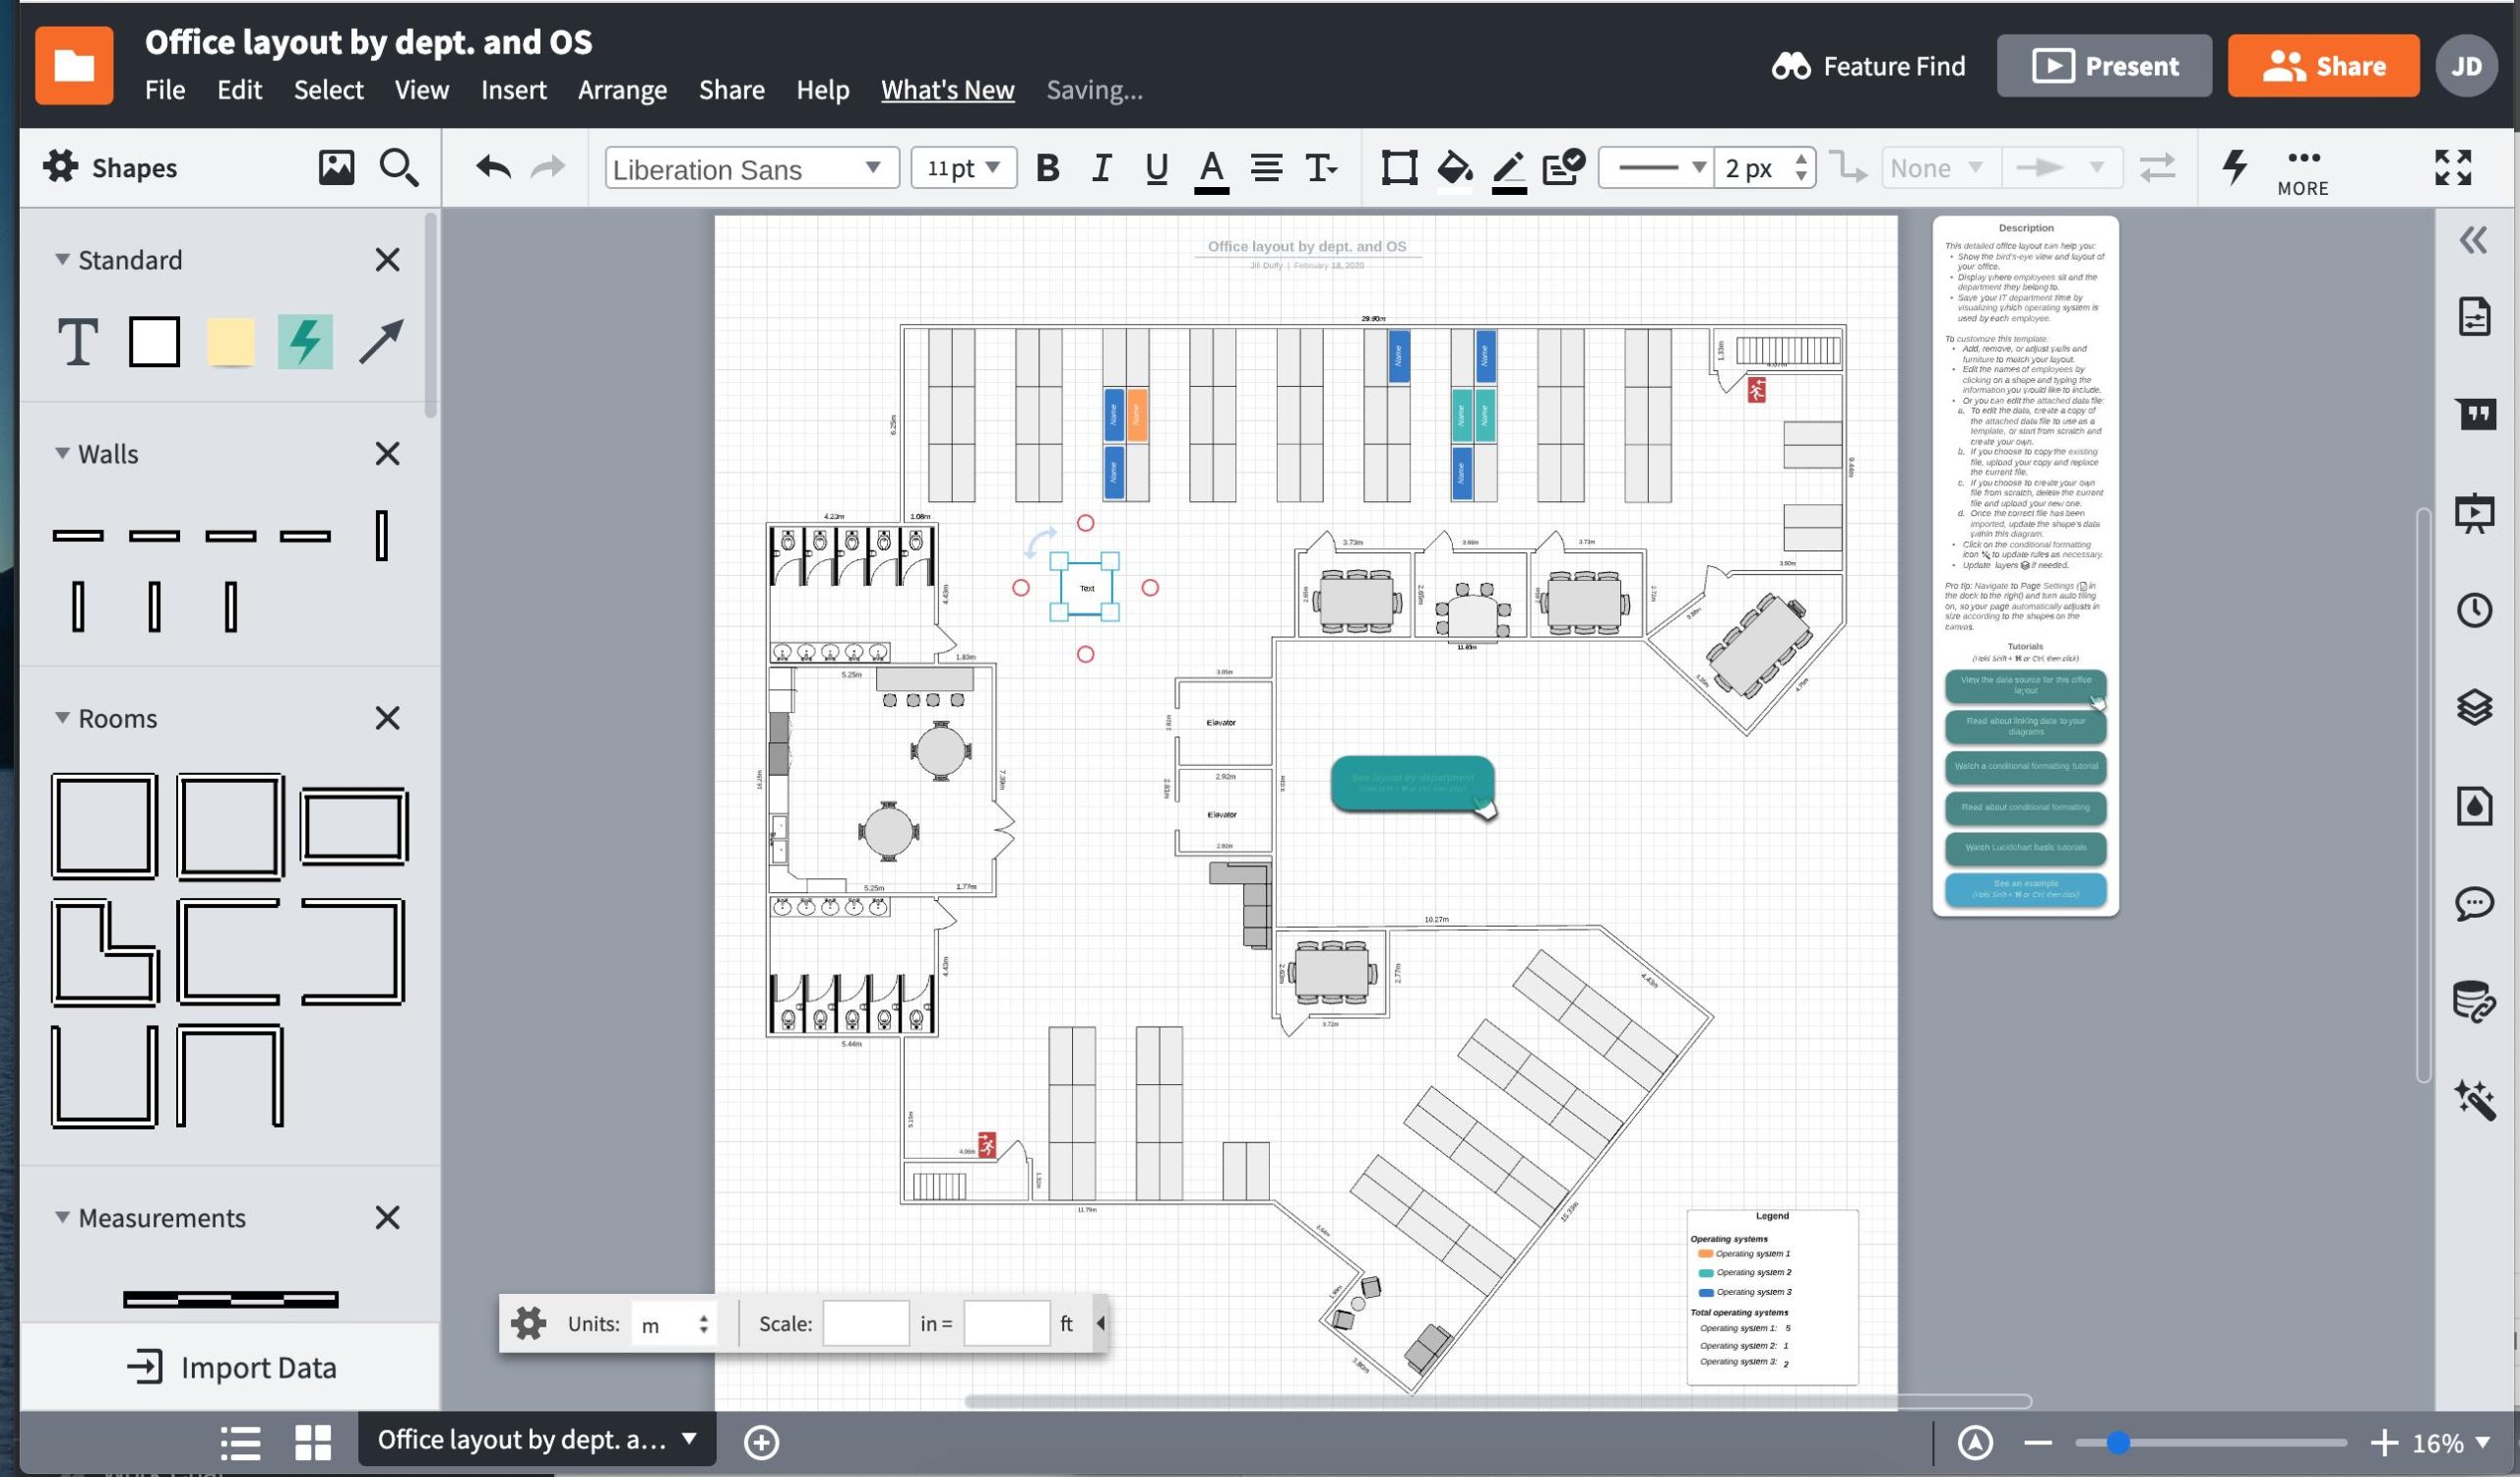Expand the Rooms shapes category

coord(58,718)
